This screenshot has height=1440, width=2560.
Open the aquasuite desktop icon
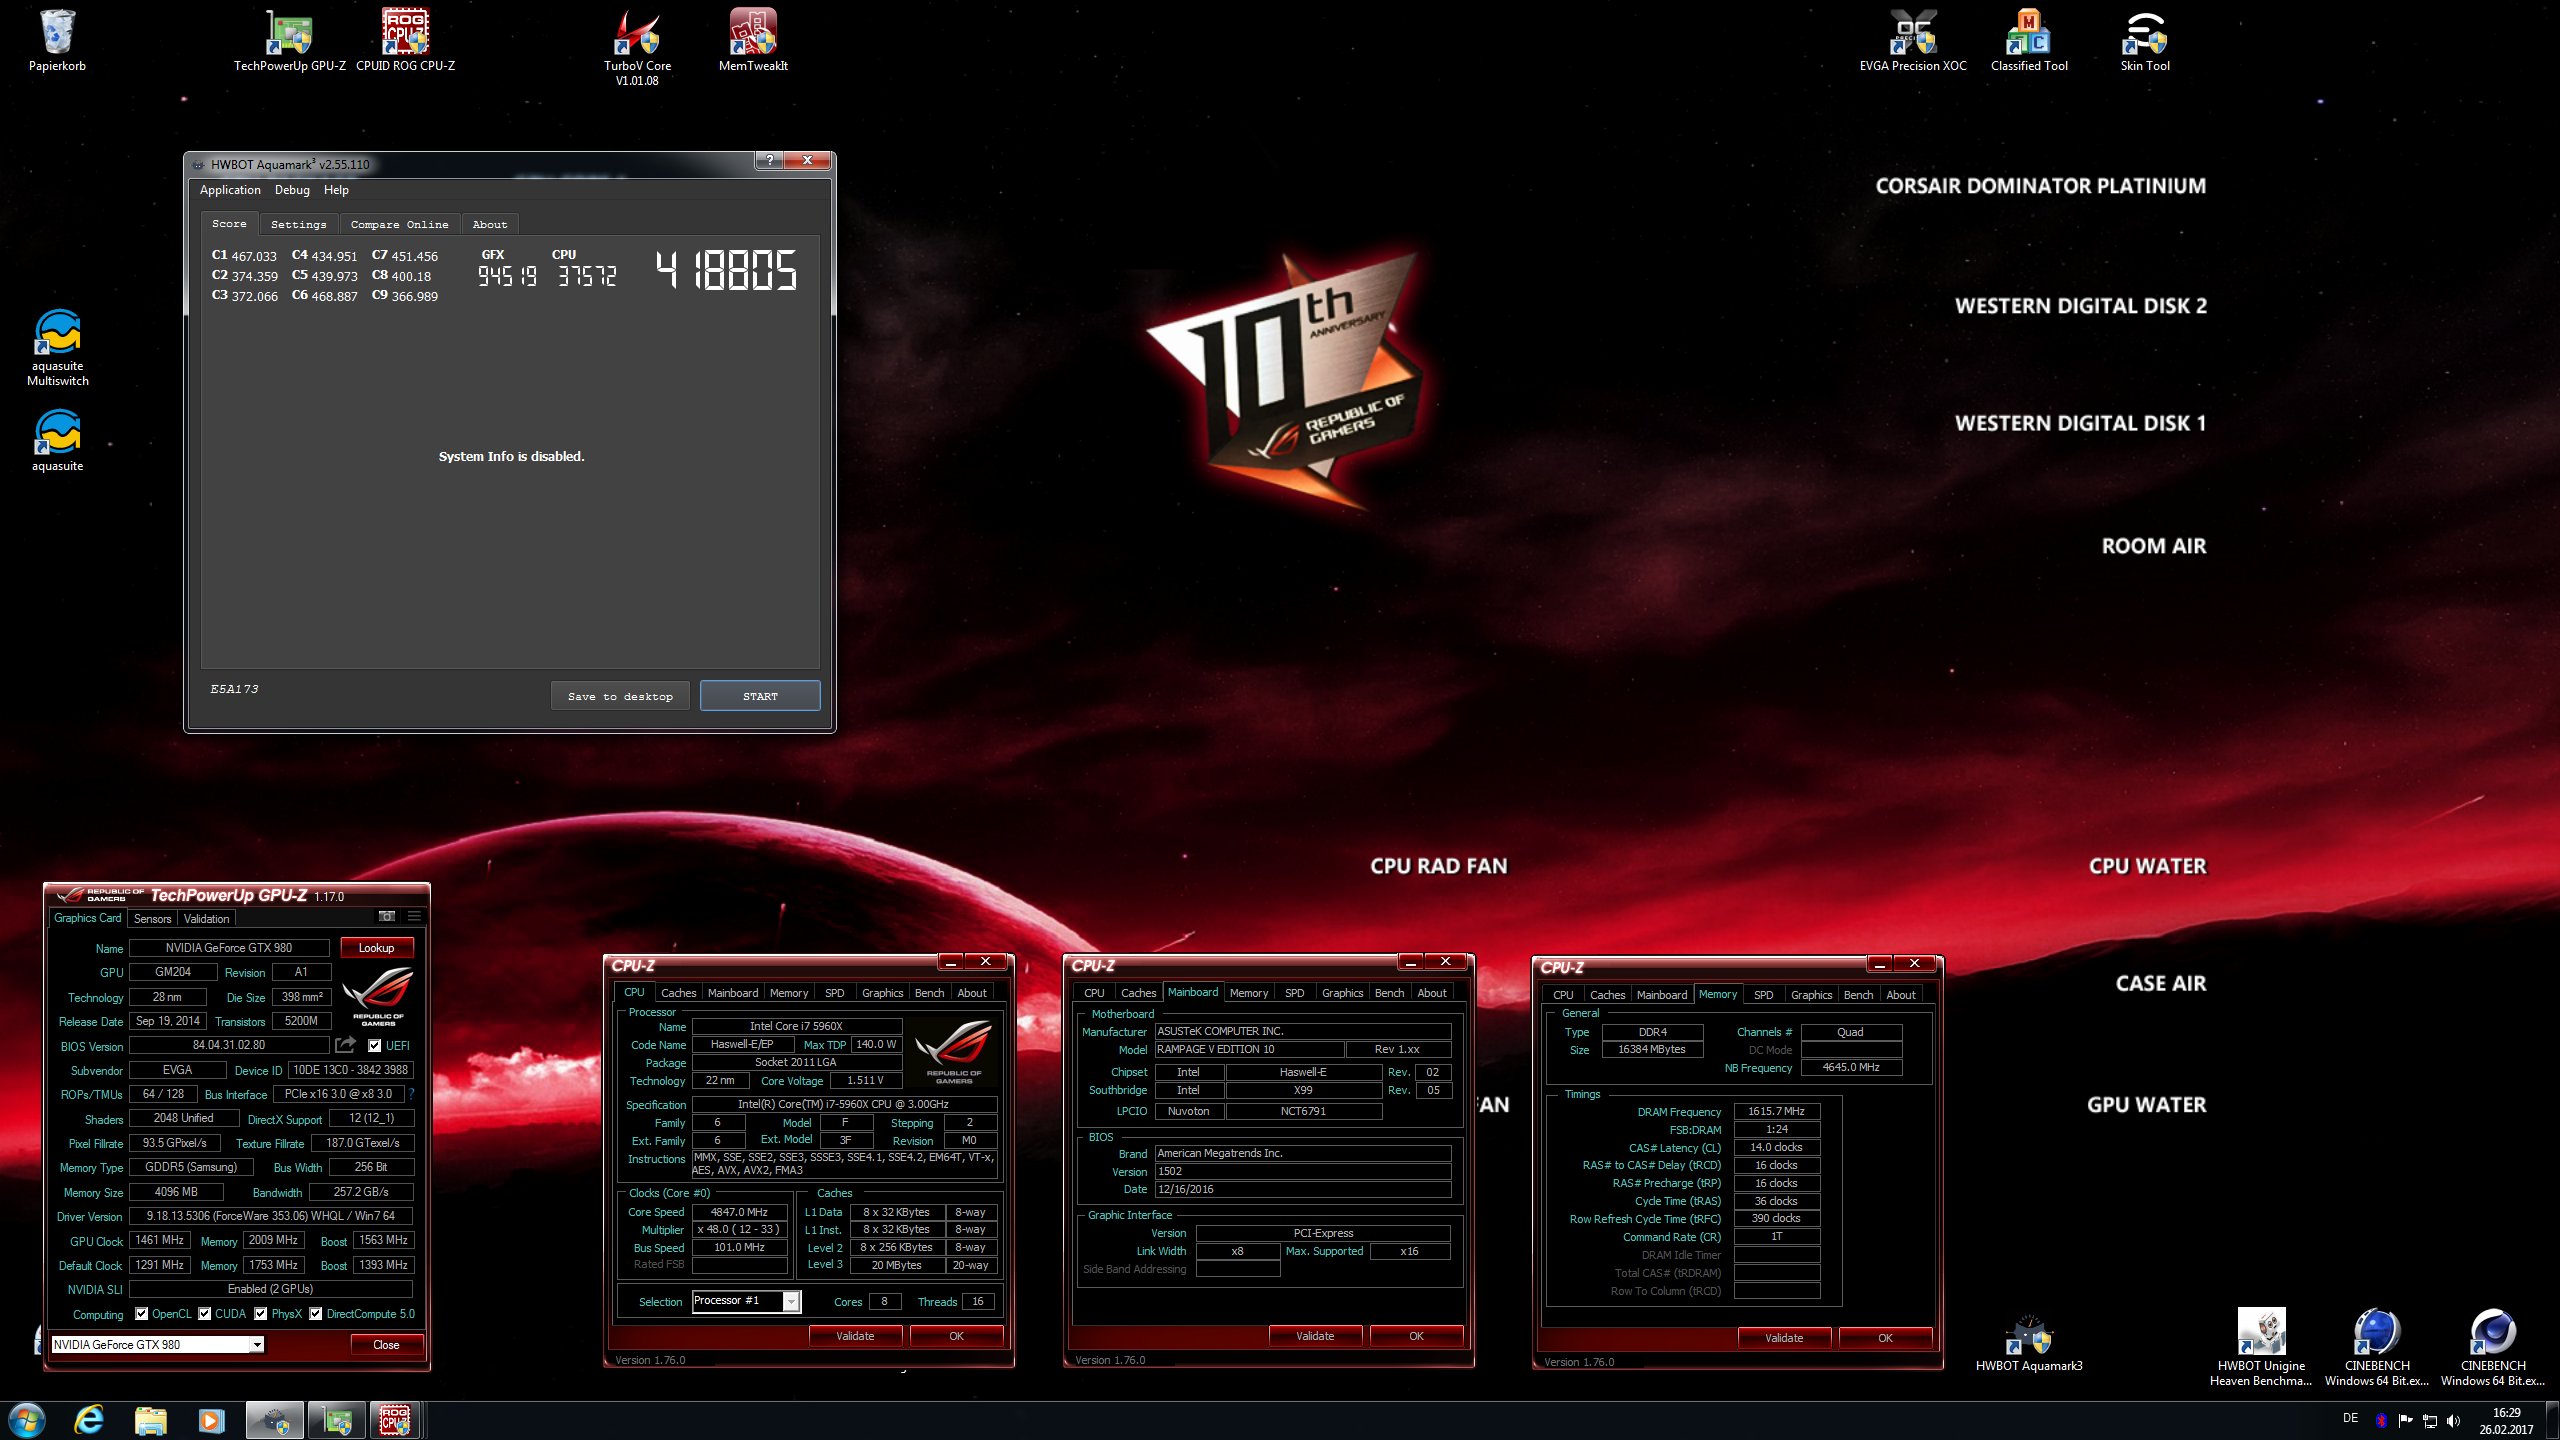point(58,440)
